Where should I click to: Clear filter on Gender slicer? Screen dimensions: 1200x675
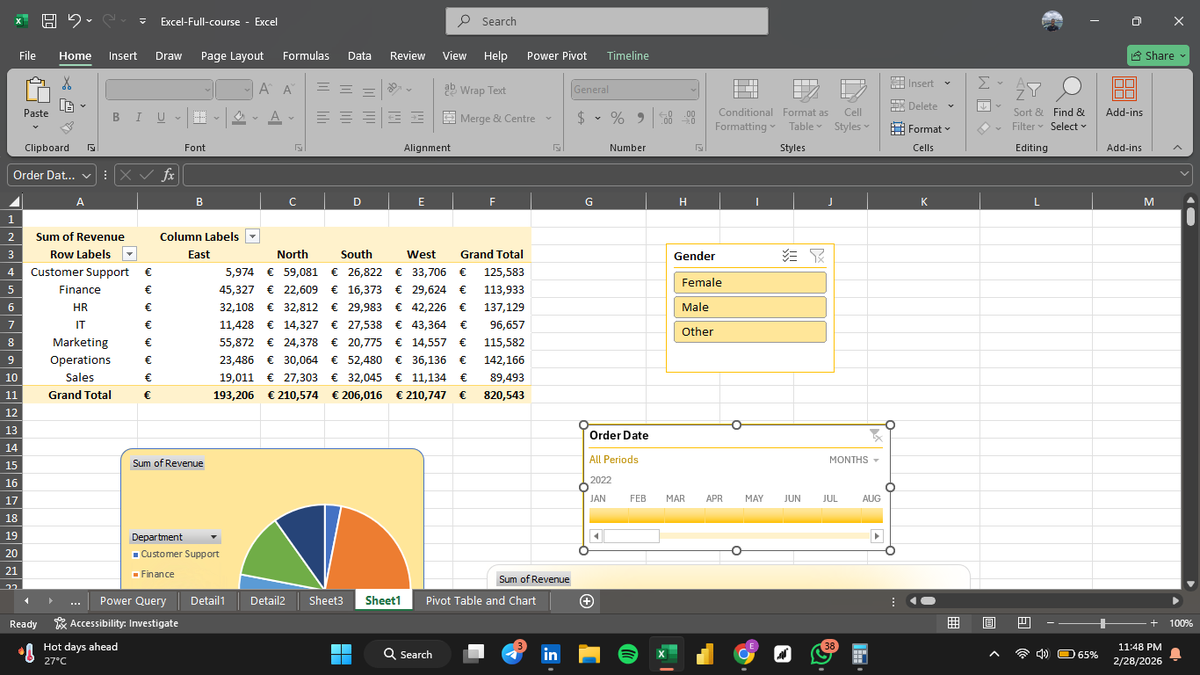tap(815, 256)
